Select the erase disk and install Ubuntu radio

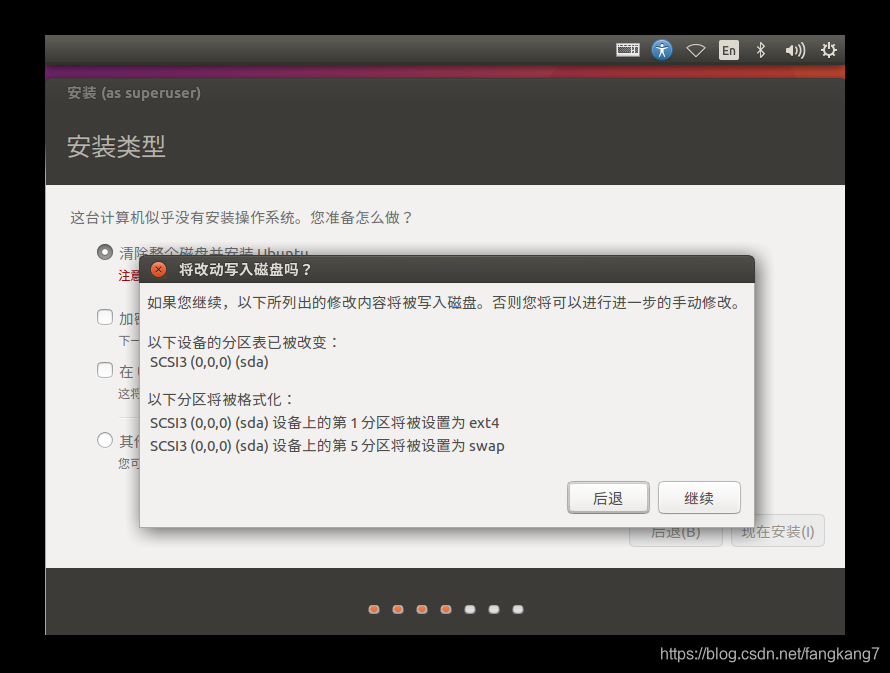[105, 252]
